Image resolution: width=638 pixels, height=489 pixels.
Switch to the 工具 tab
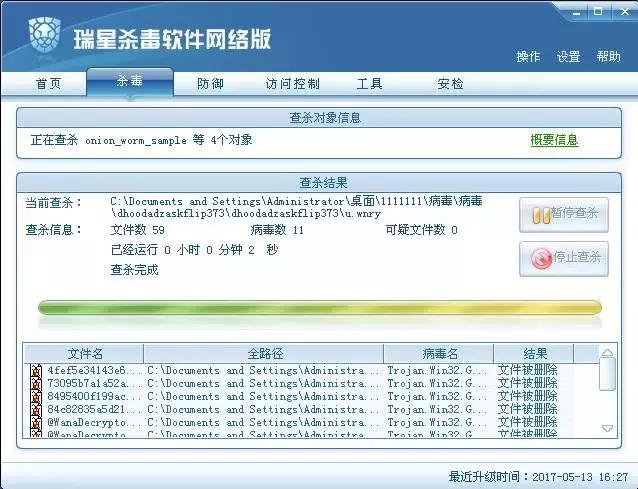point(369,84)
